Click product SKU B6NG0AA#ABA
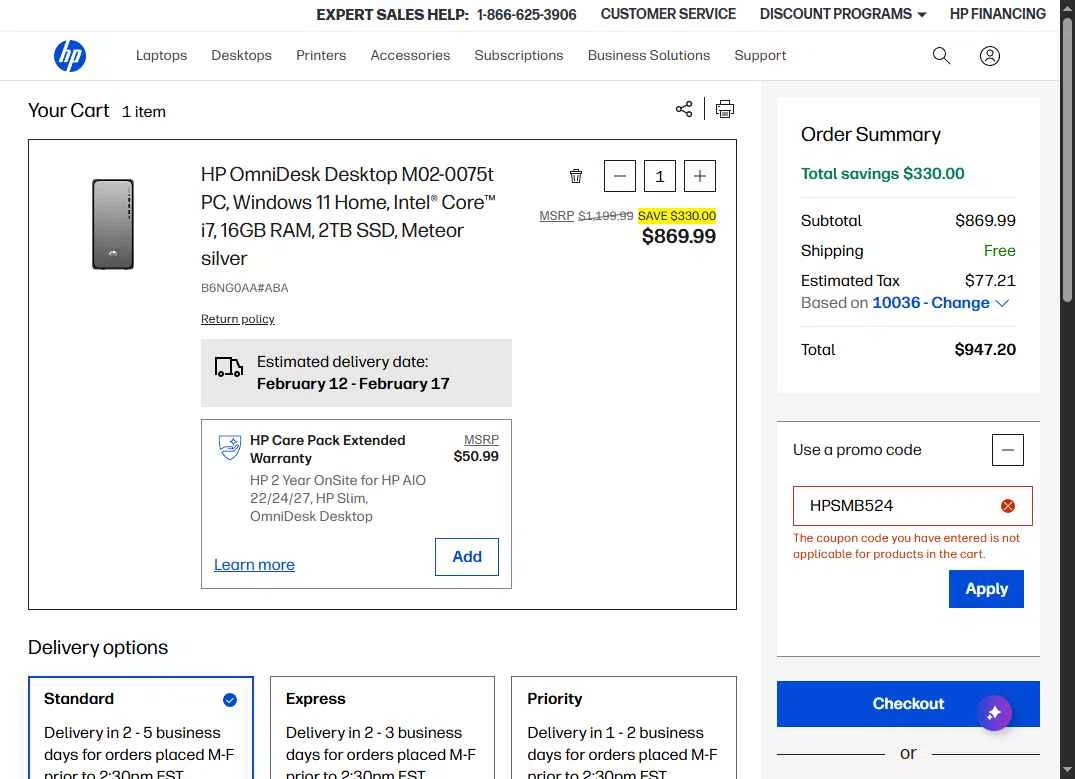The height and width of the screenshot is (779, 1075). tap(245, 288)
